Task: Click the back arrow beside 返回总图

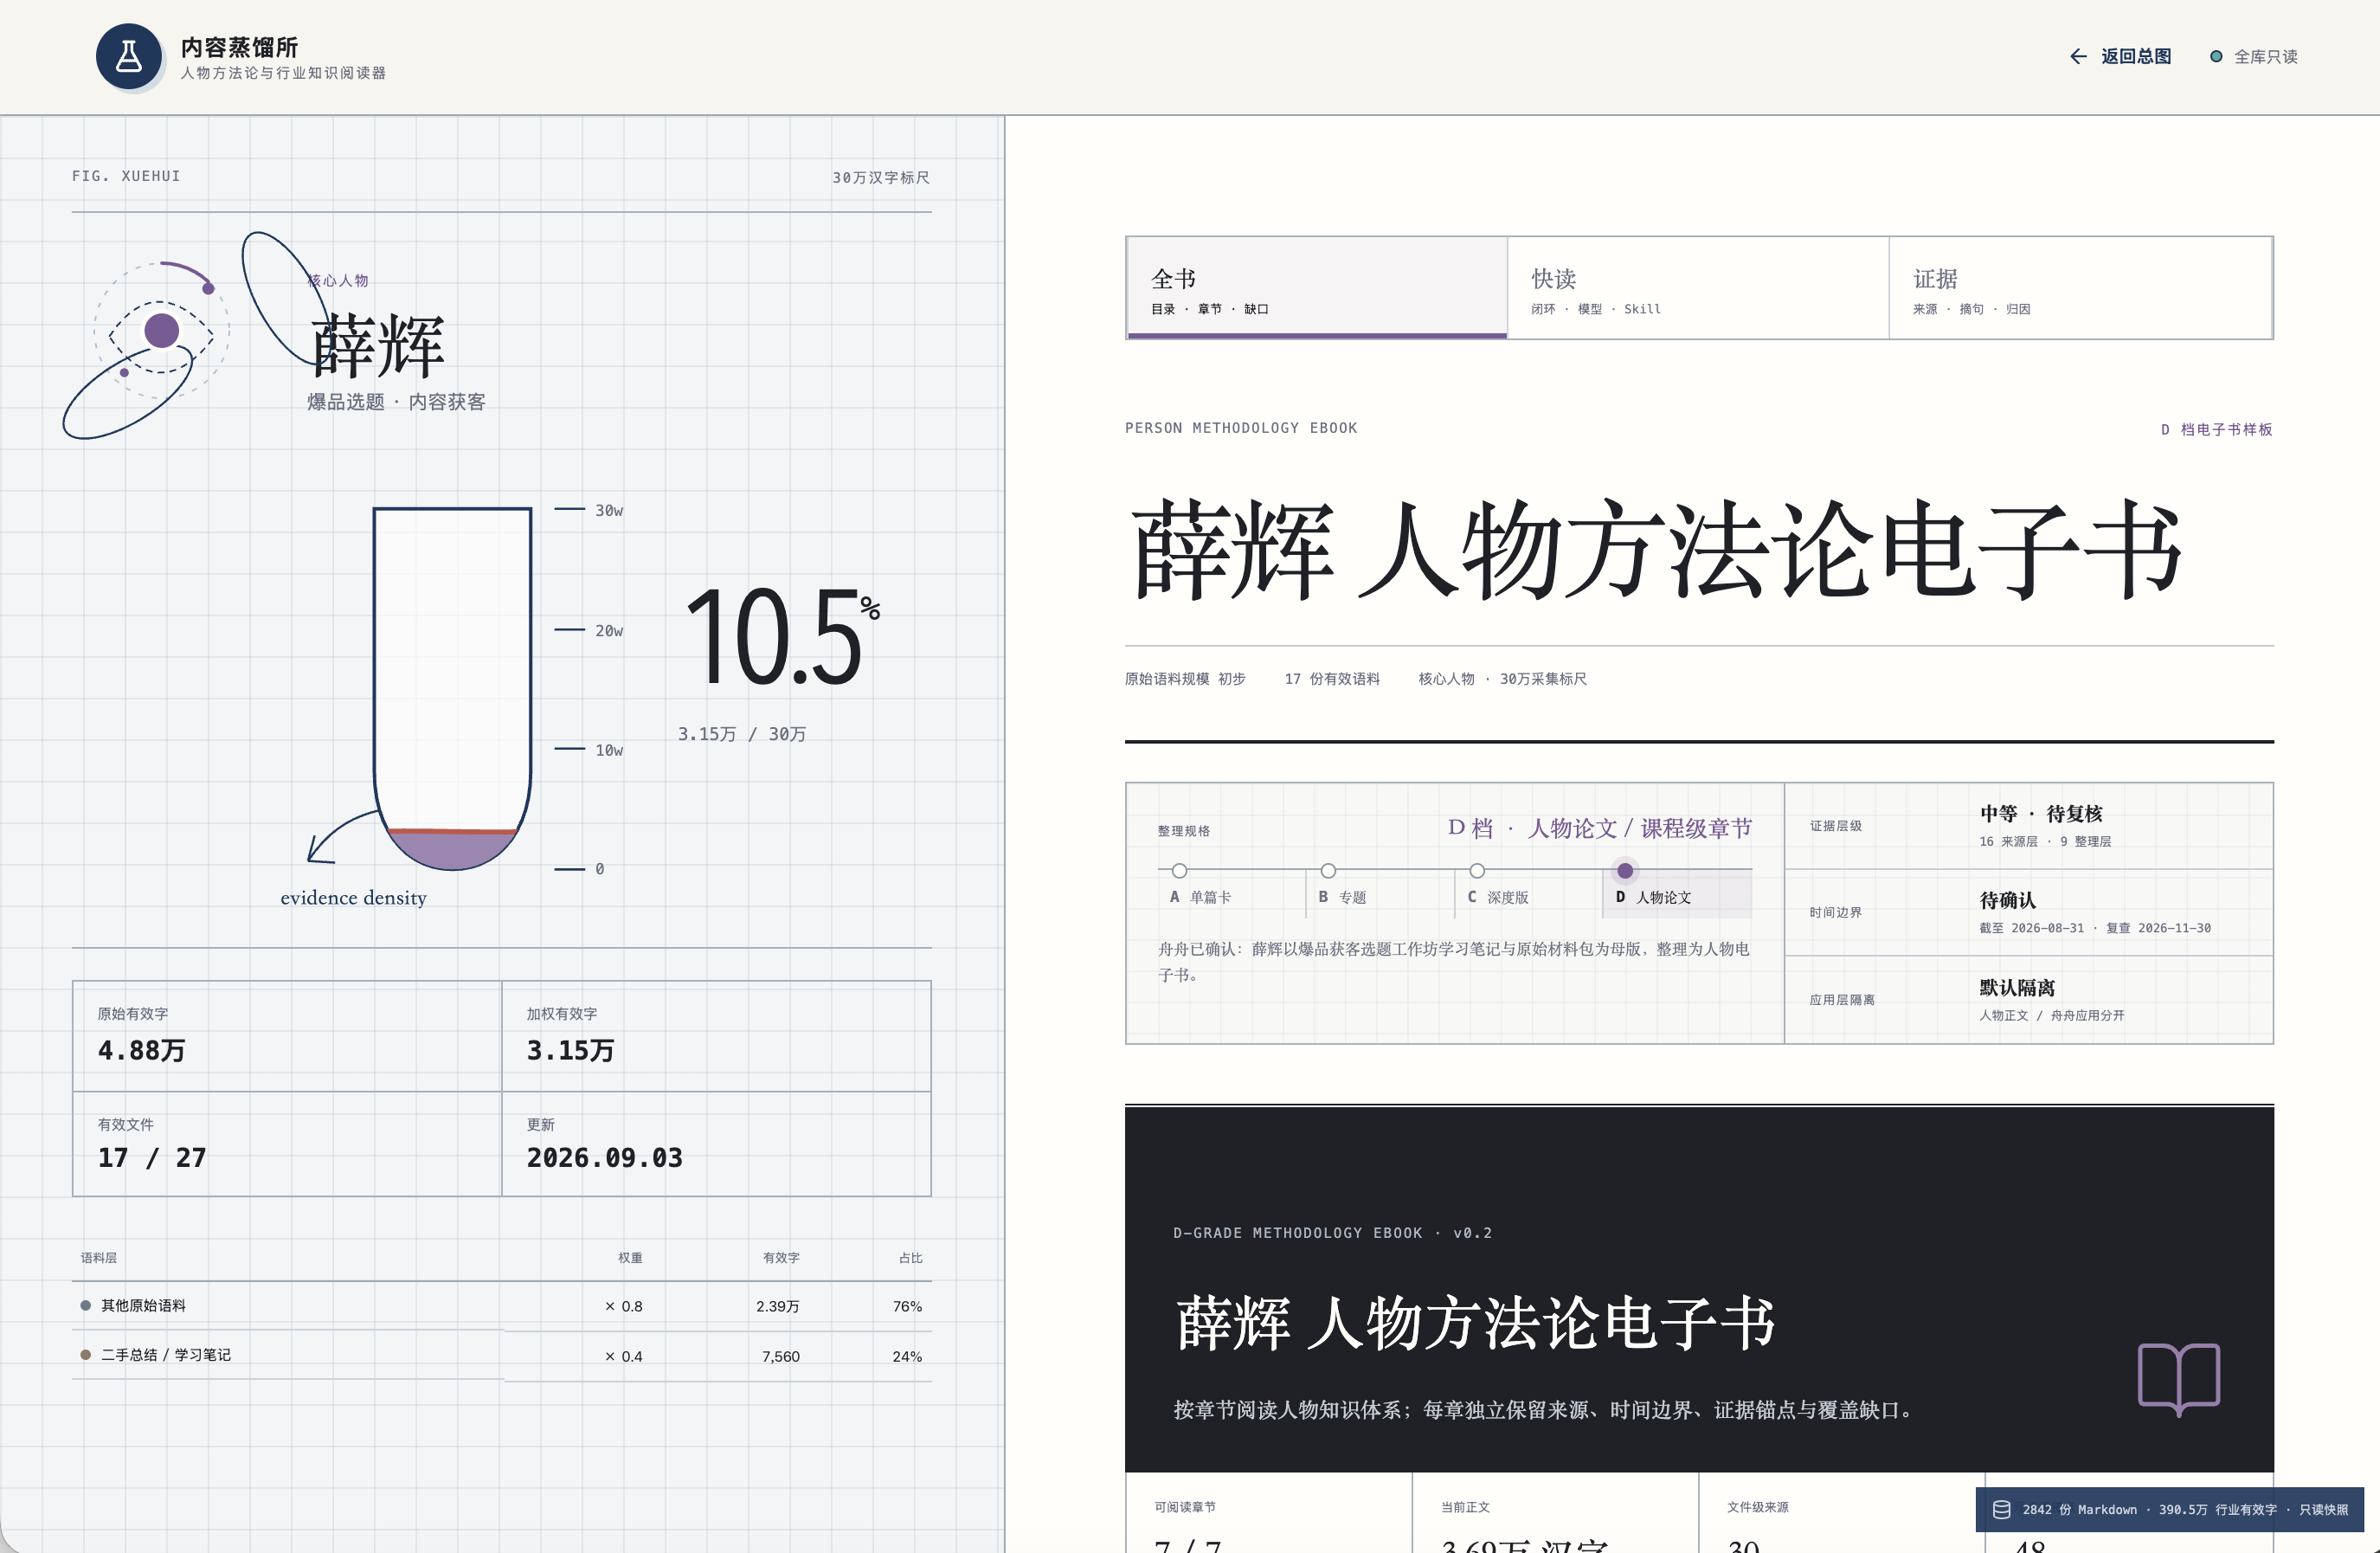Action: tap(2078, 56)
